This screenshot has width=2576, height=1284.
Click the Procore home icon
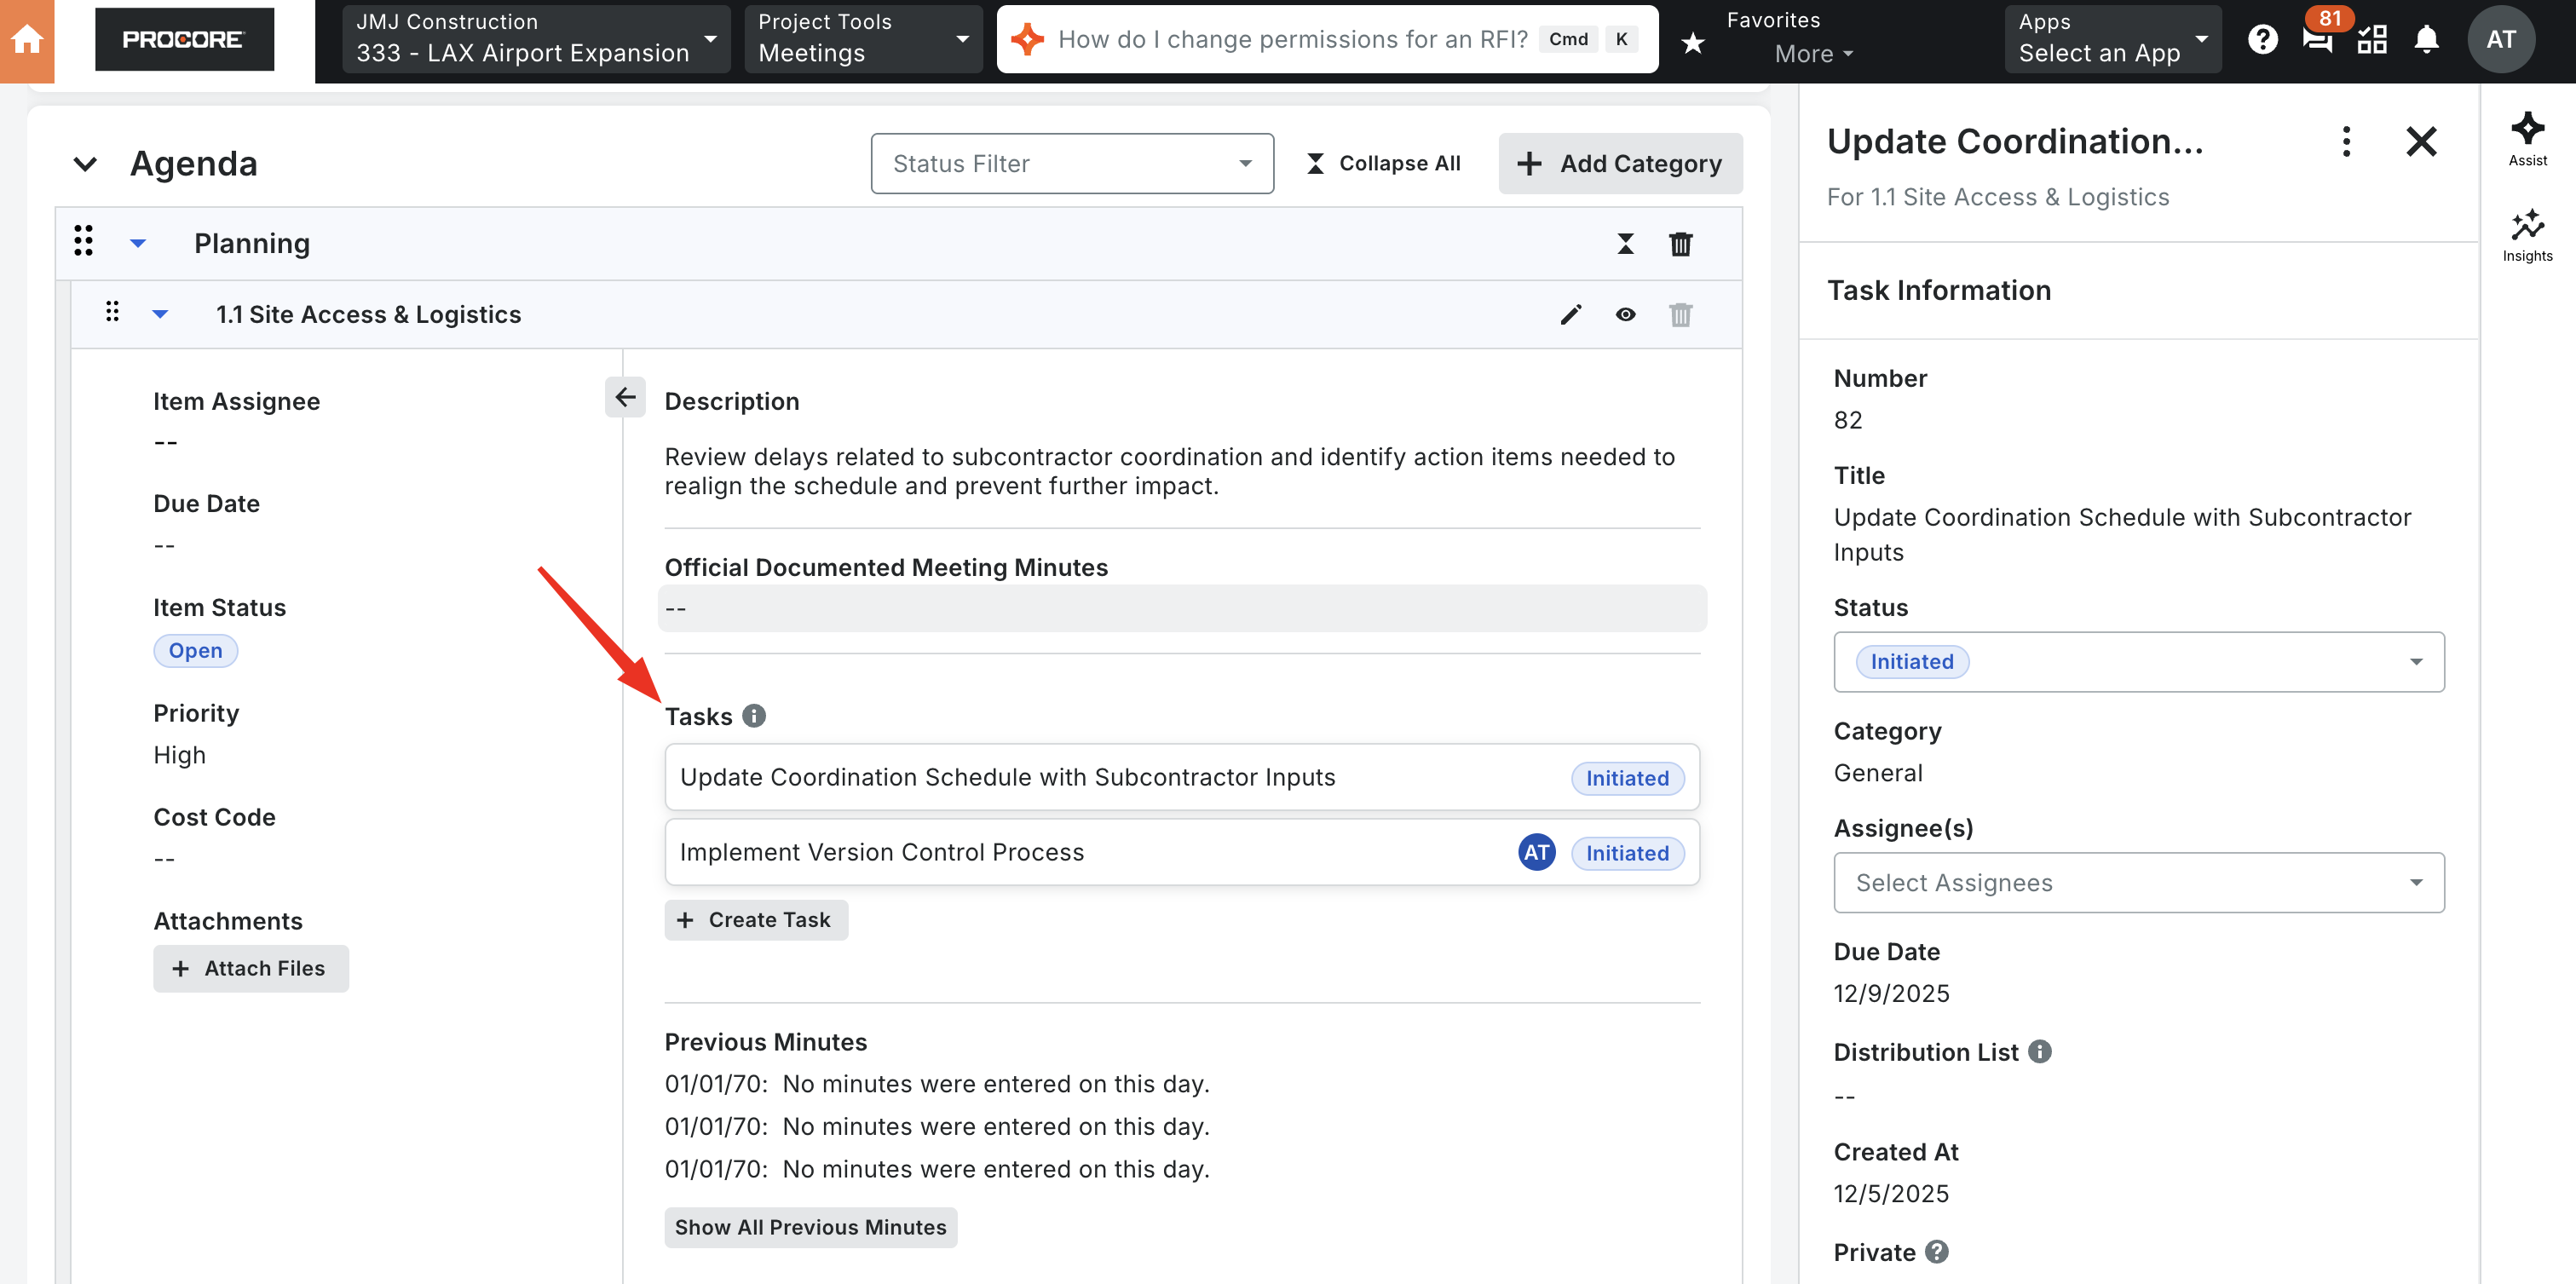[27, 40]
